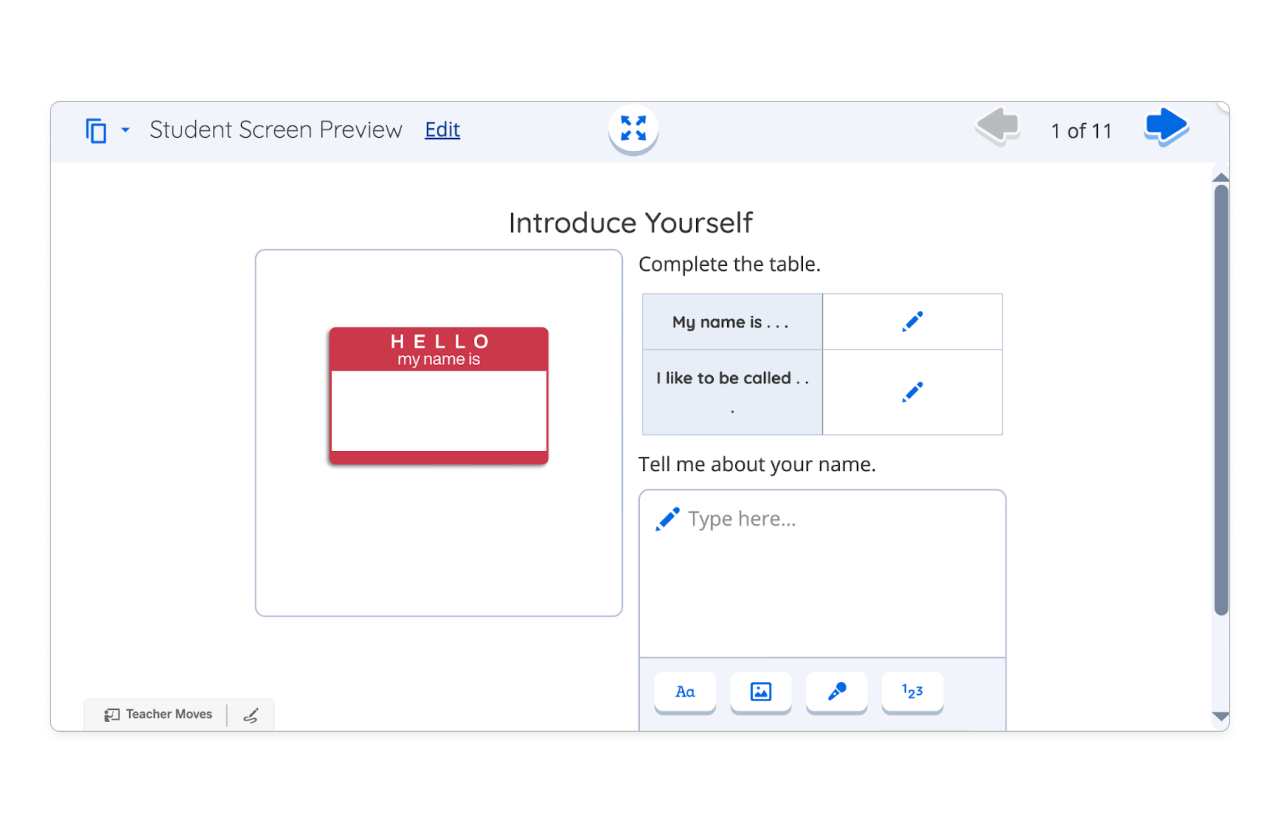Image resolution: width=1280 pixels, height=834 pixels.
Task: Click the 'Complete the table.' instruction text
Action: (729, 265)
